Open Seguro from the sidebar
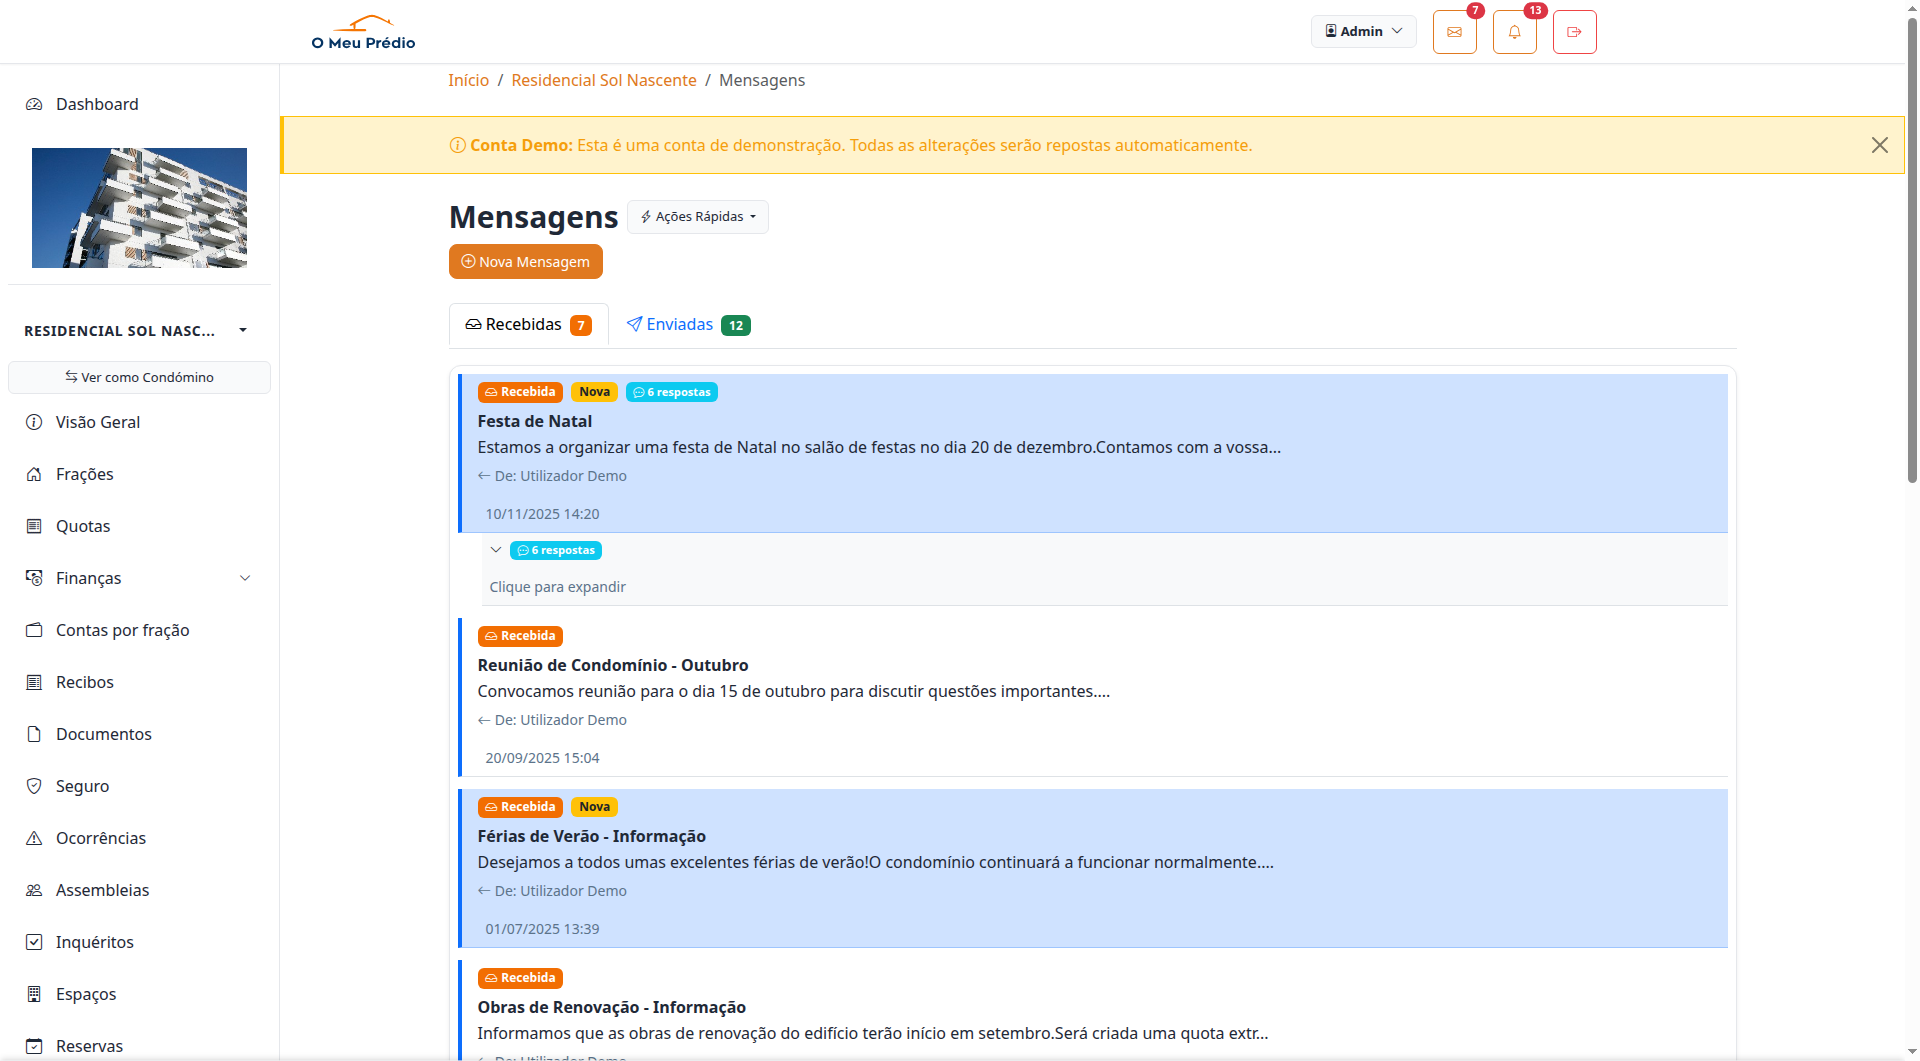The image size is (1920, 1061). tap(82, 786)
